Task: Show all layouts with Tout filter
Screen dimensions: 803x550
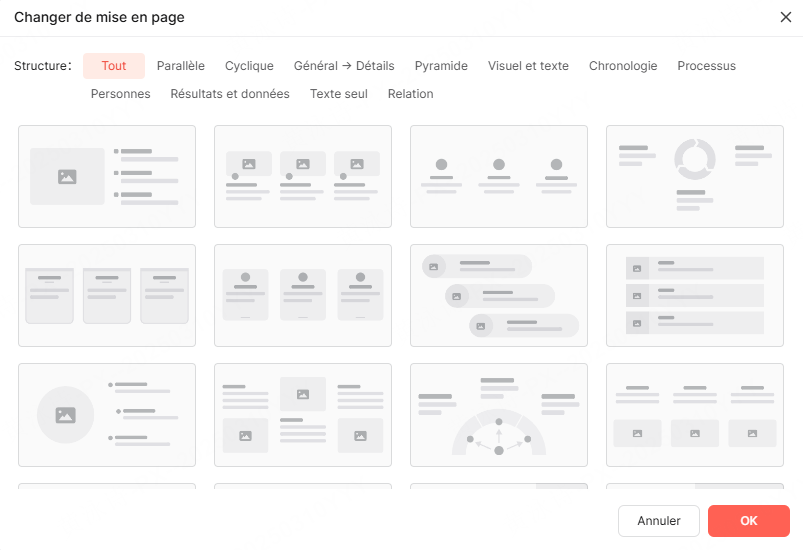Action: tap(114, 66)
